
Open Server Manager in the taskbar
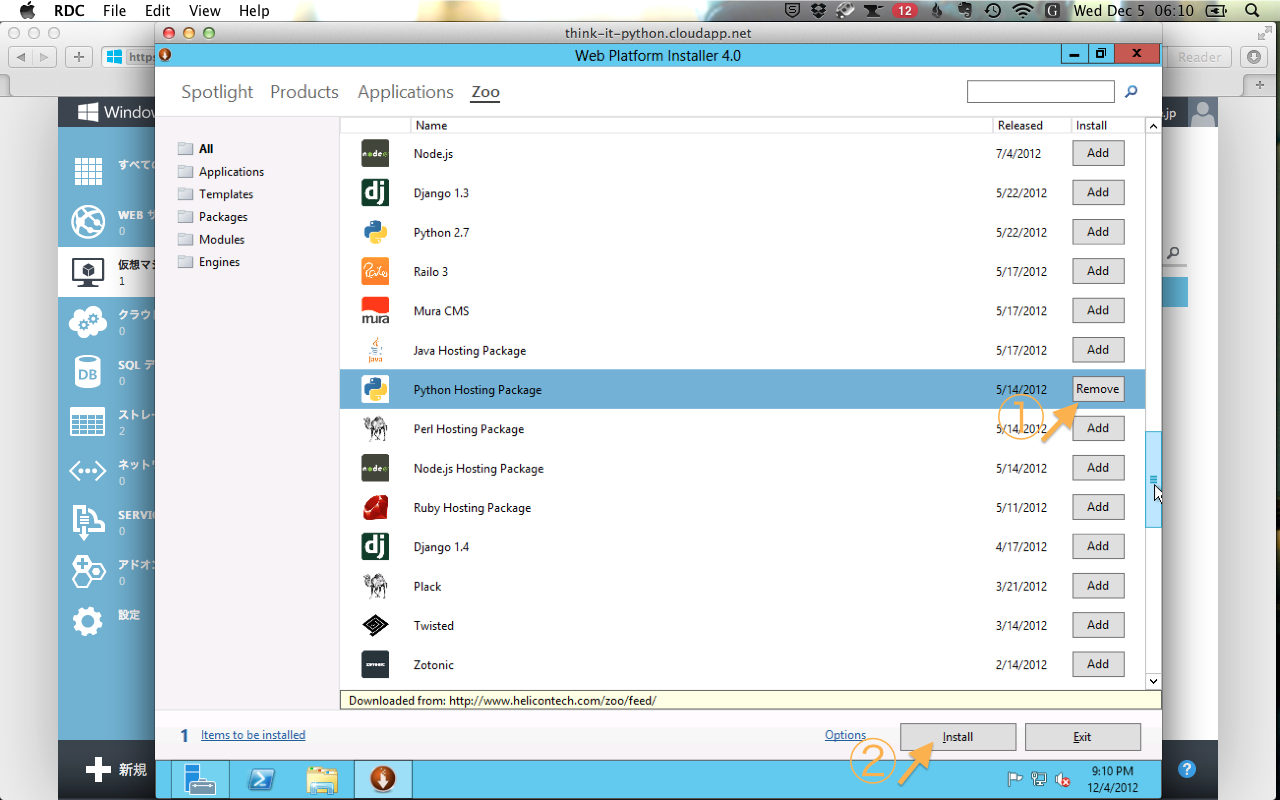pos(201,779)
